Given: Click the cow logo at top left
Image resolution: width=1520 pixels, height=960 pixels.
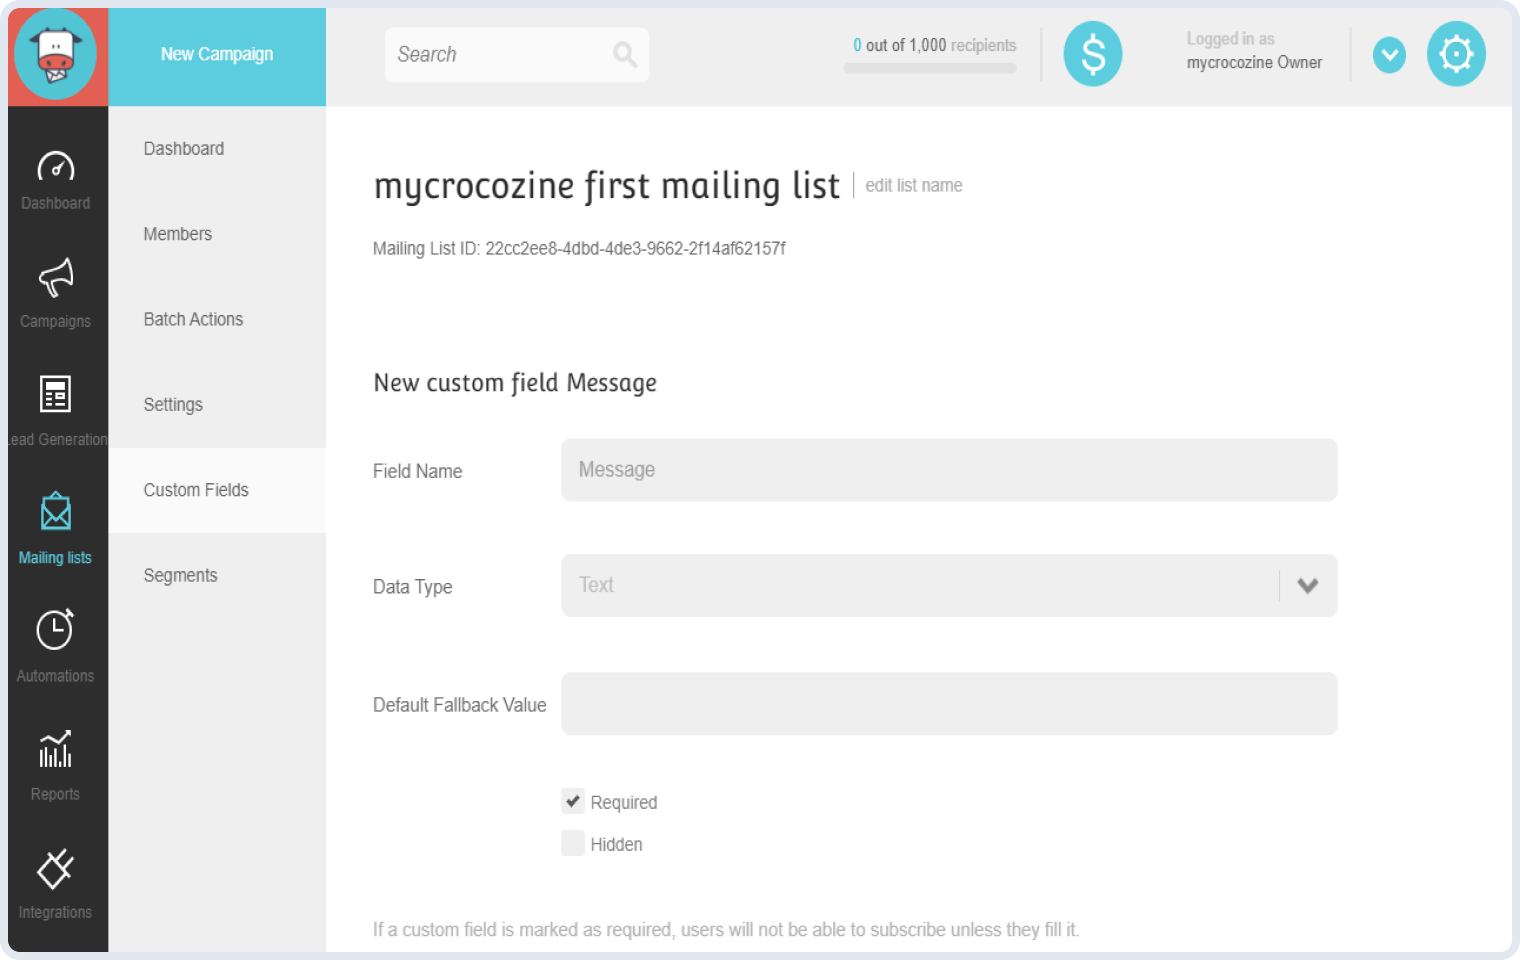Looking at the screenshot, I should 57,55.
